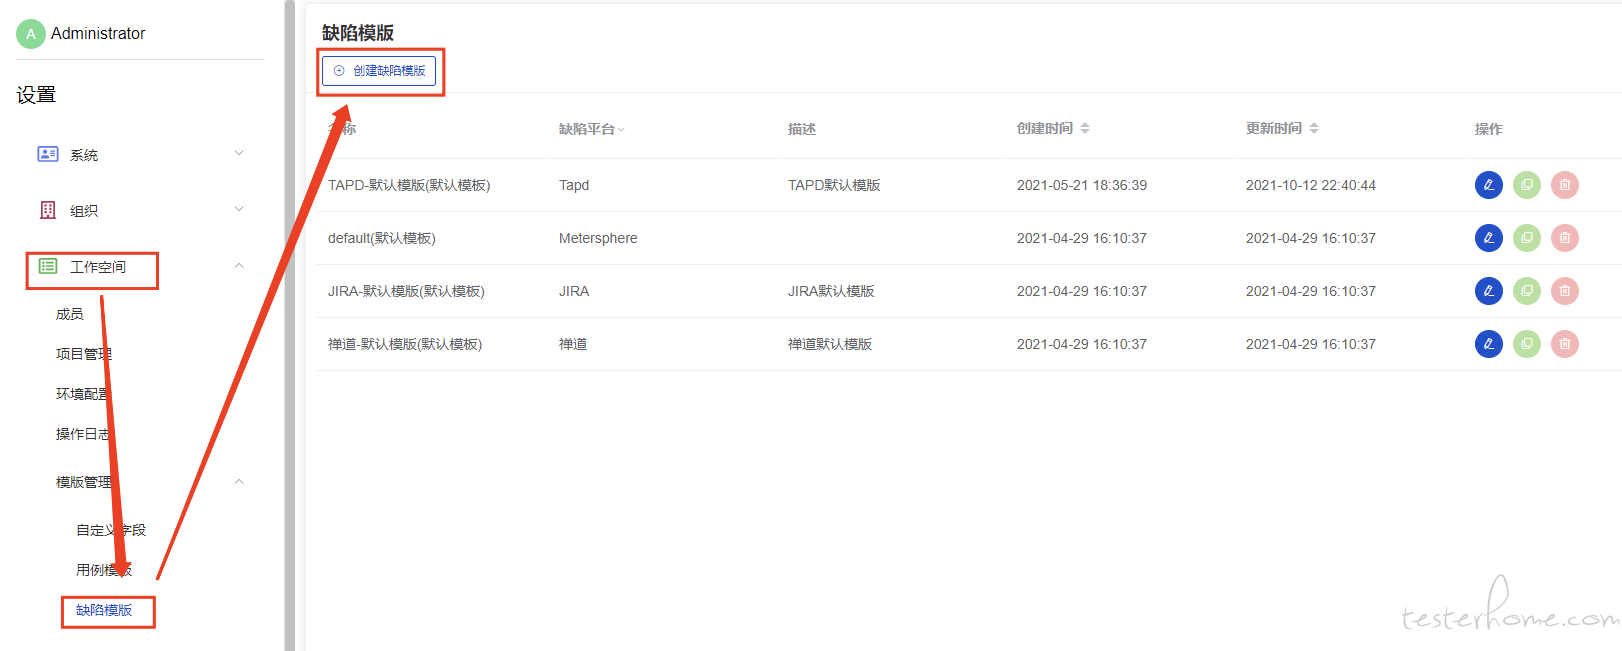Delete the default(默认模板) row
Screen dimensions: 1622x651
click(x=1565, y=238)
